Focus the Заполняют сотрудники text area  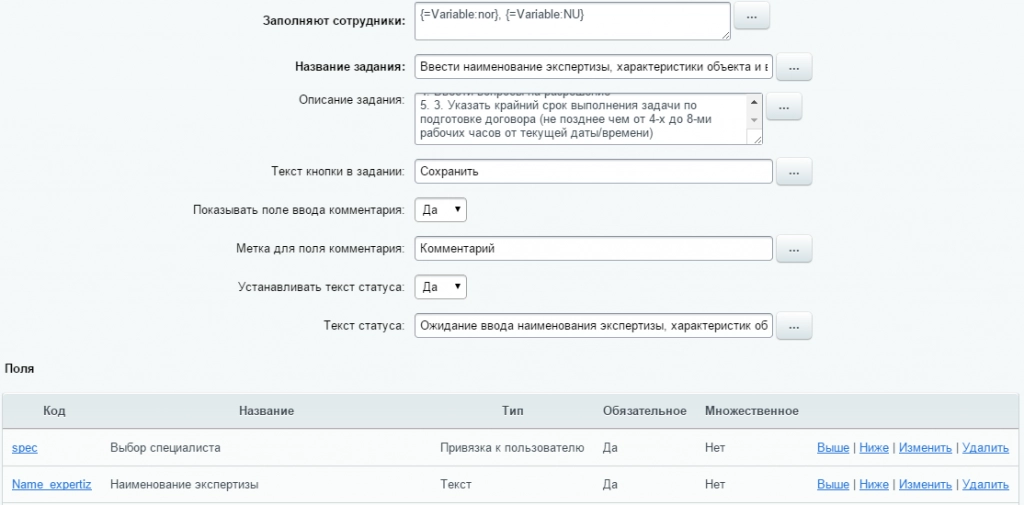click(x=570, y=20)
